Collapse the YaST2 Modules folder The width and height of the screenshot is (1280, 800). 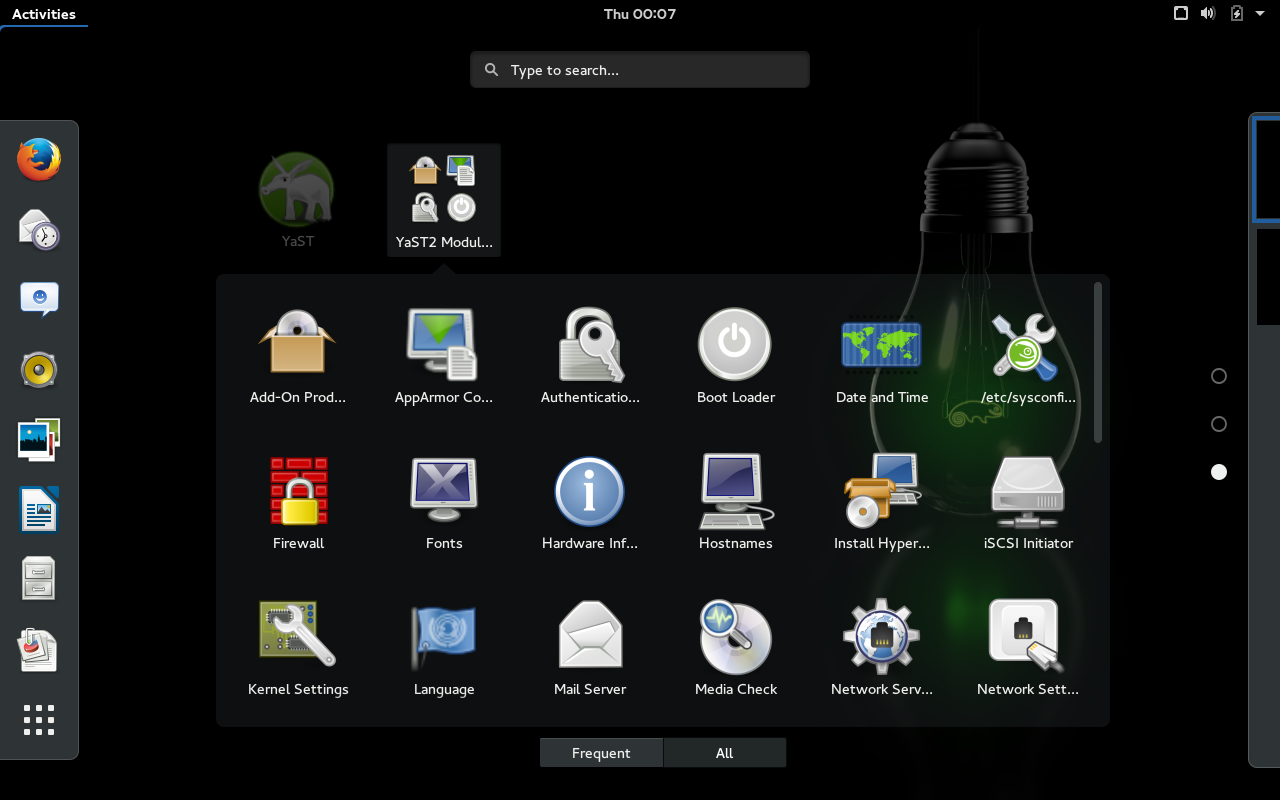tap(444, 200)
